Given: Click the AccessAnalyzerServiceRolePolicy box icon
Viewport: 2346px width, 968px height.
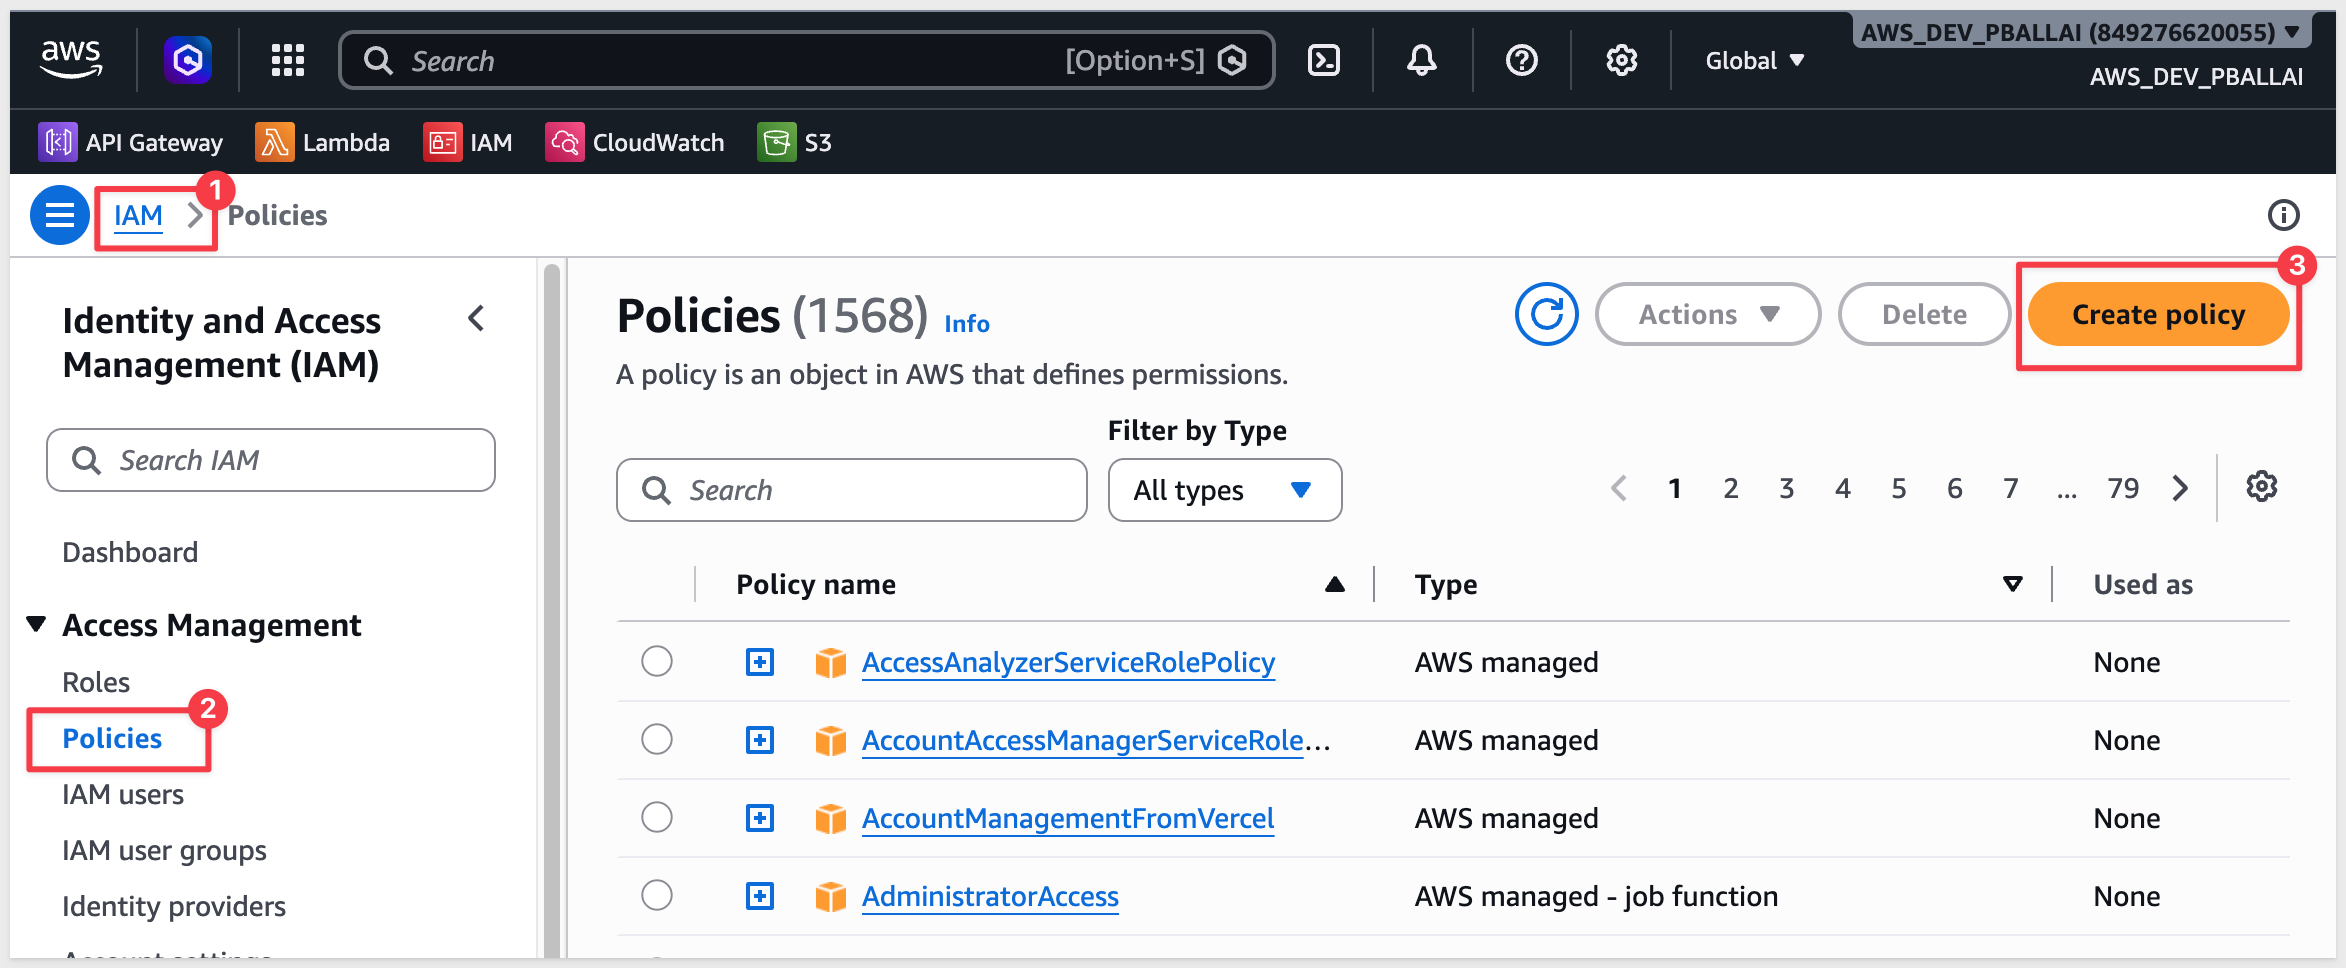Looking at the screenshot, I should point(831,662).
